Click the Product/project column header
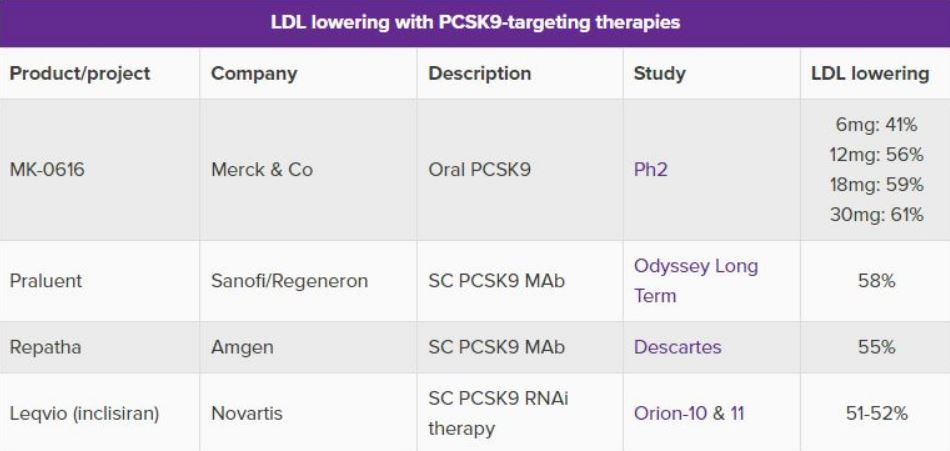950x451 pixels. tap(80, 73)
